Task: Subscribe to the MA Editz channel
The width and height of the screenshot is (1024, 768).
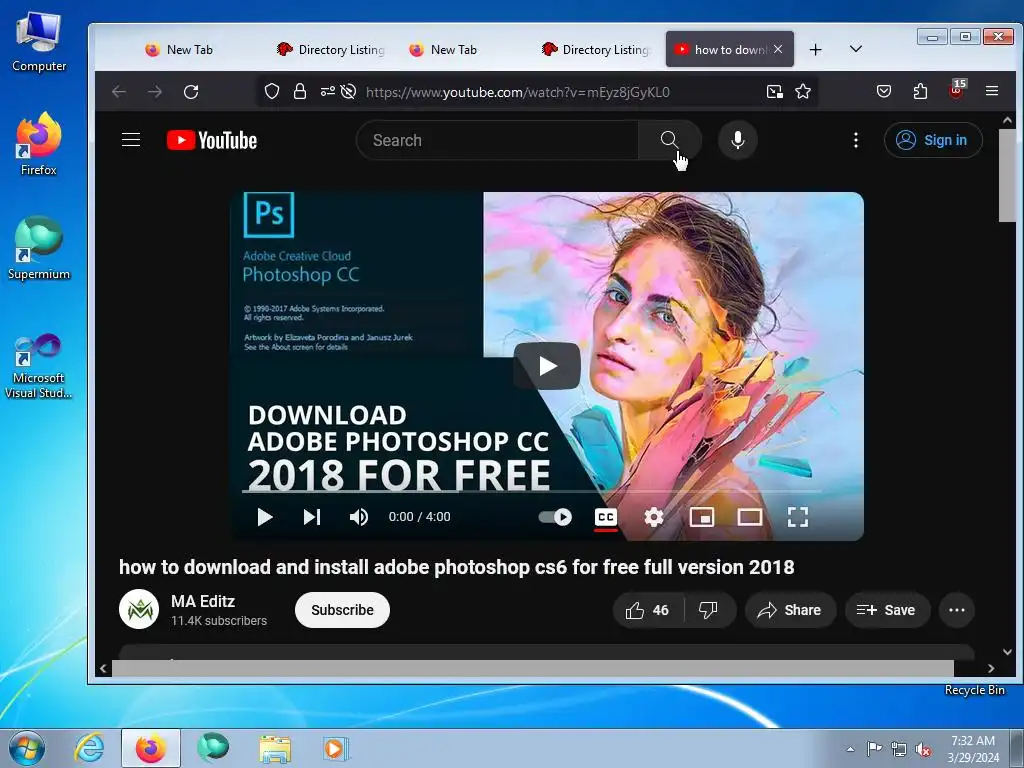Action: coord(342,610)
